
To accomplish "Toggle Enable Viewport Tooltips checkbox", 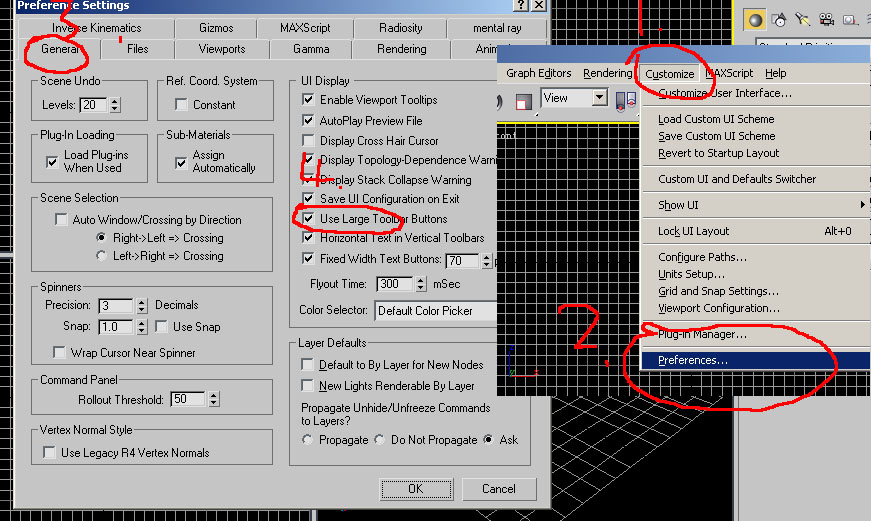I will (308, 99).
